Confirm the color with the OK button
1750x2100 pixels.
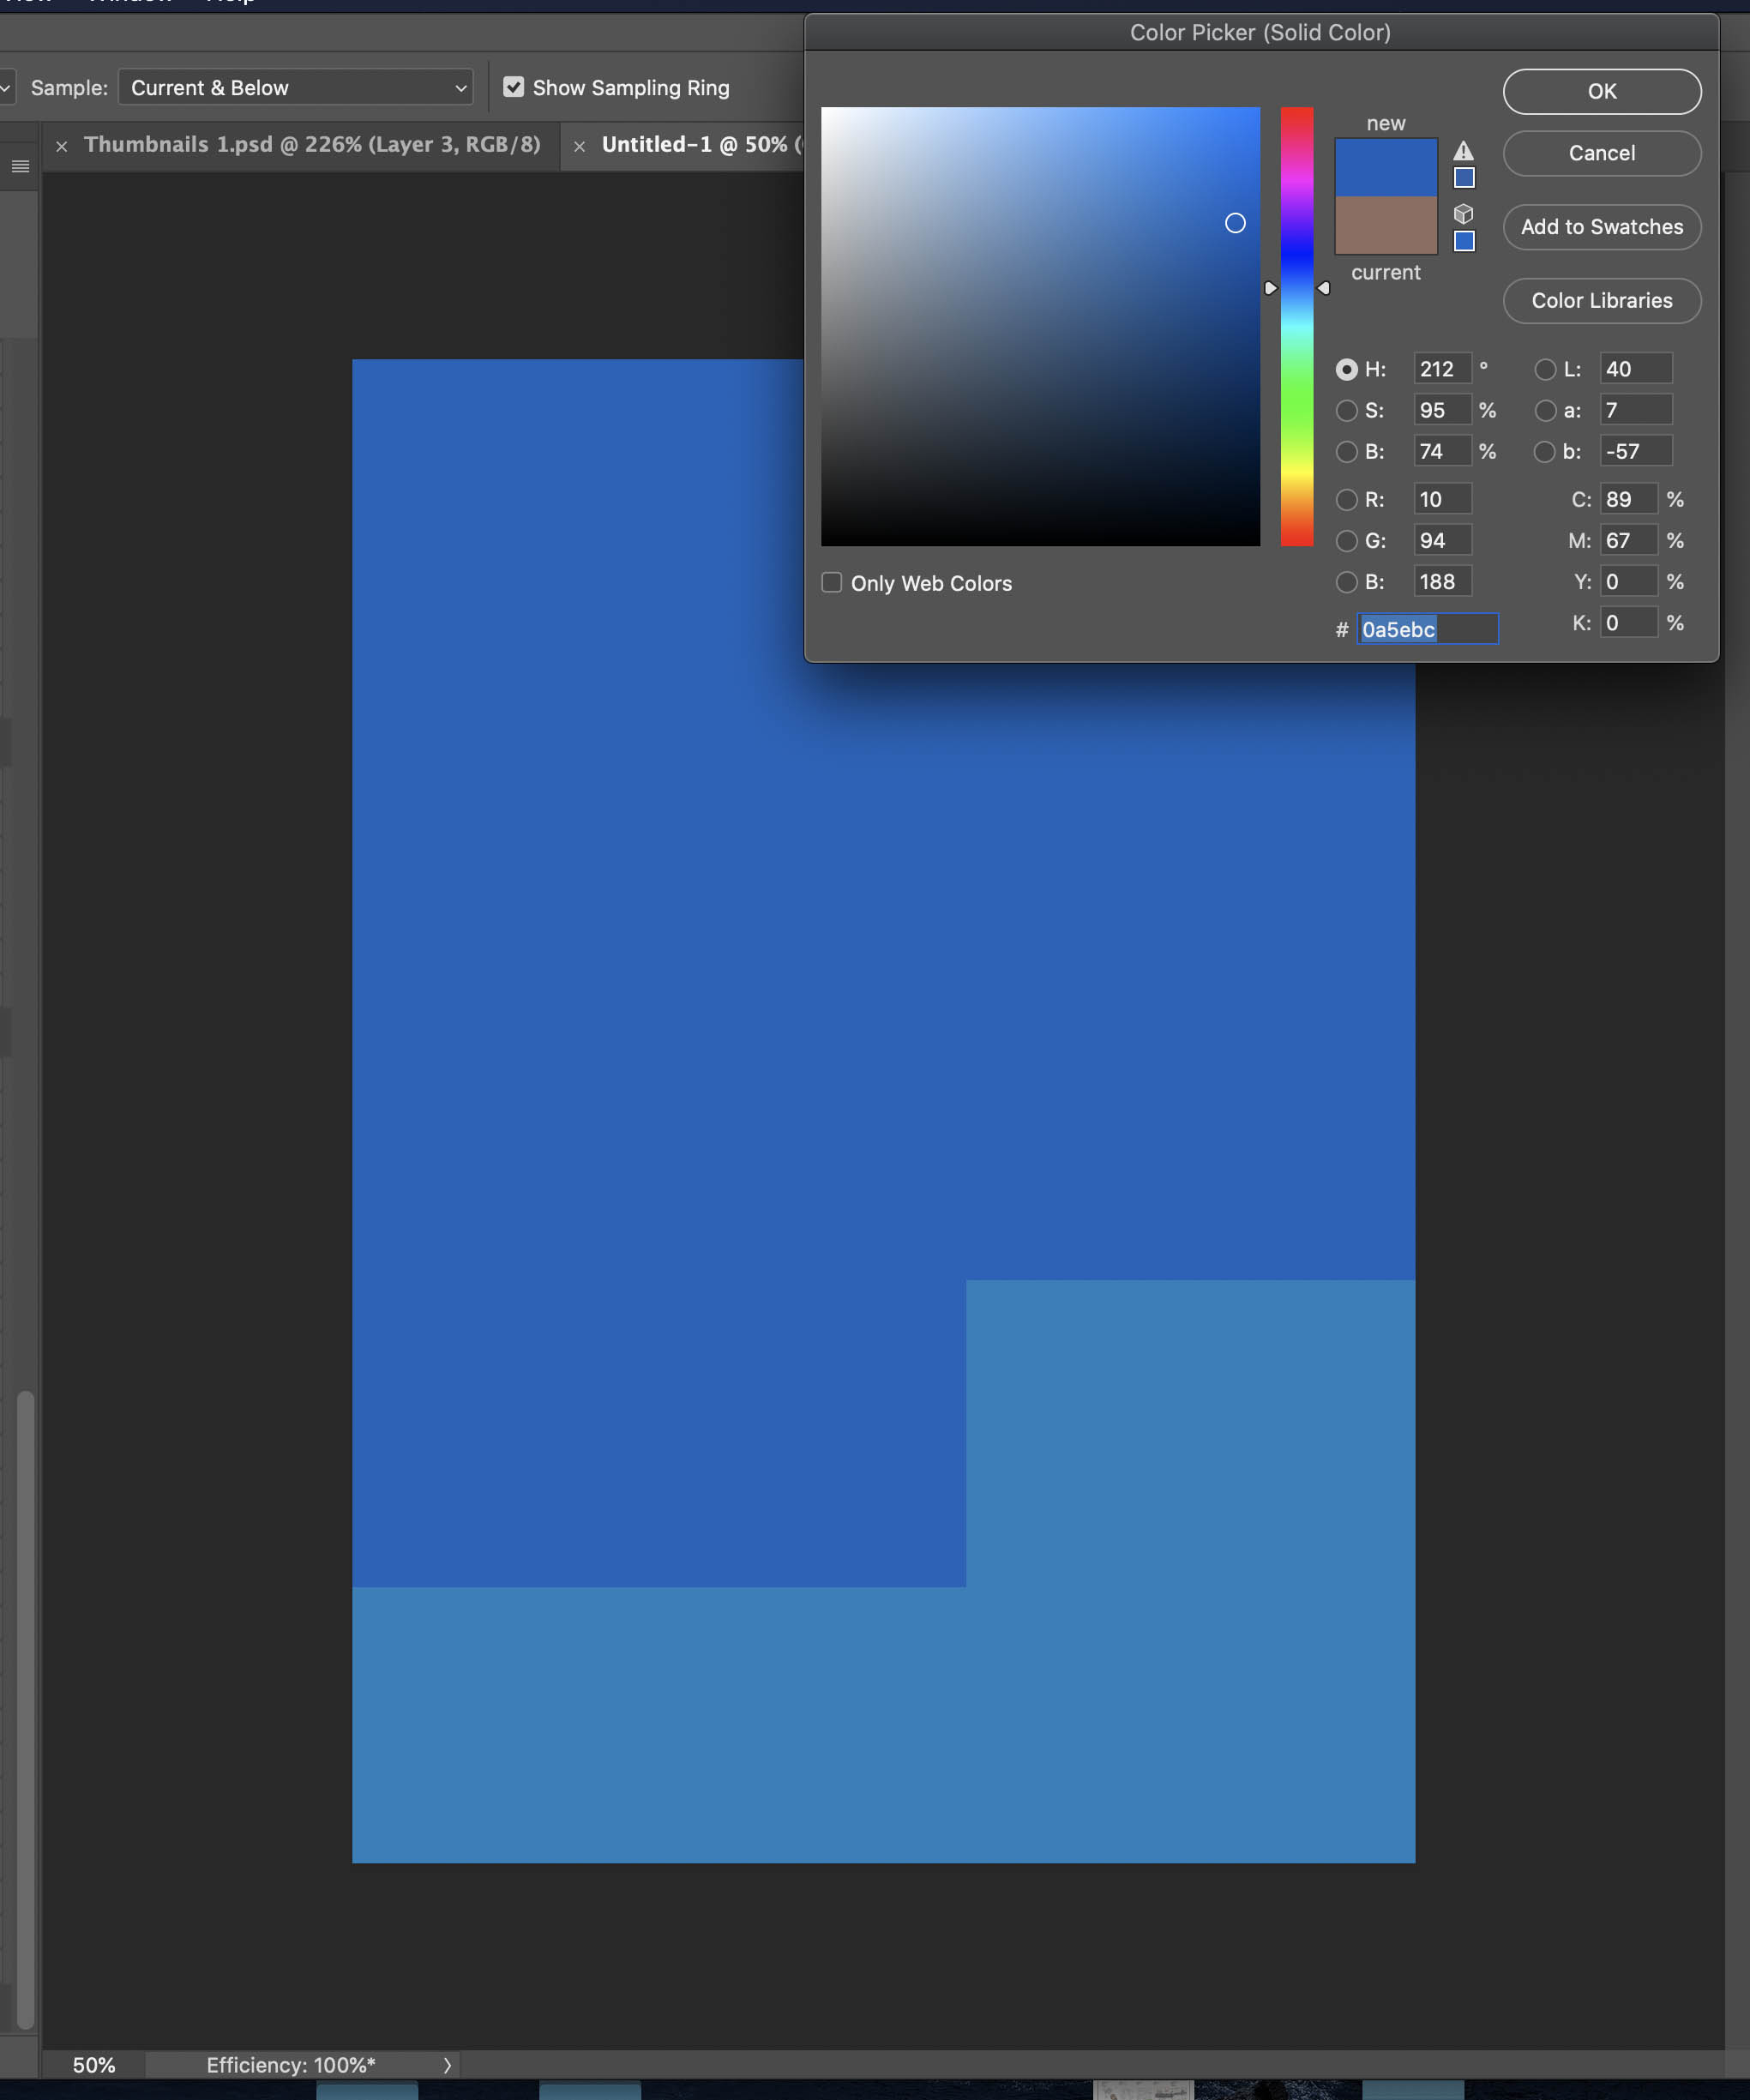click(1600, 91)
